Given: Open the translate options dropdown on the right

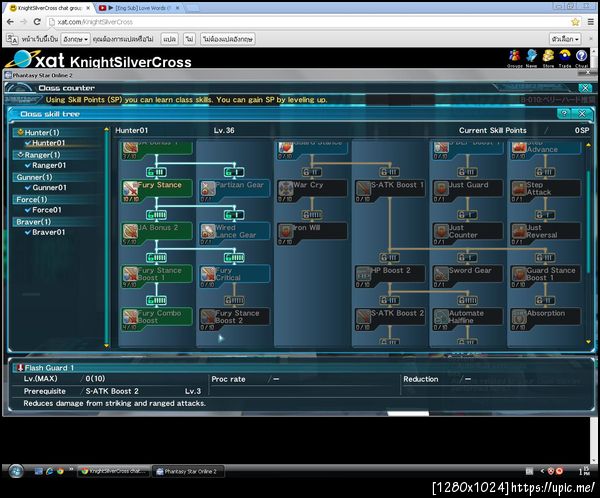Looking at the screenshot, I should 565,39.
